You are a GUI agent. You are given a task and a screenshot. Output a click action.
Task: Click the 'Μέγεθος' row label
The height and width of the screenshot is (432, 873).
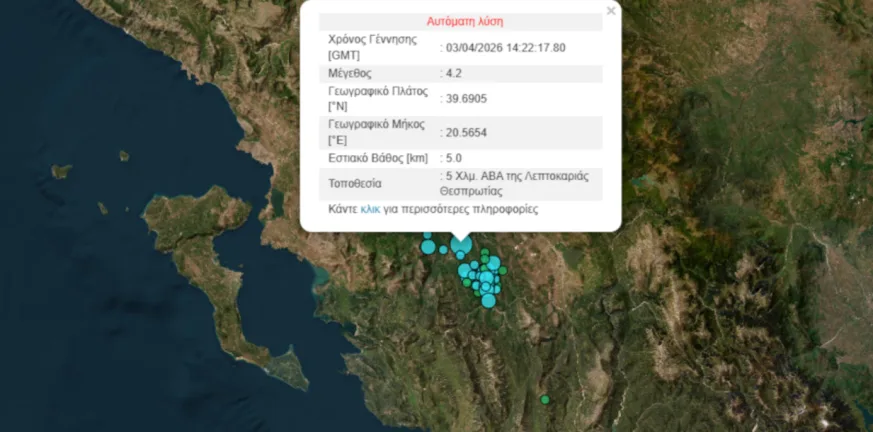click(352, 73)
